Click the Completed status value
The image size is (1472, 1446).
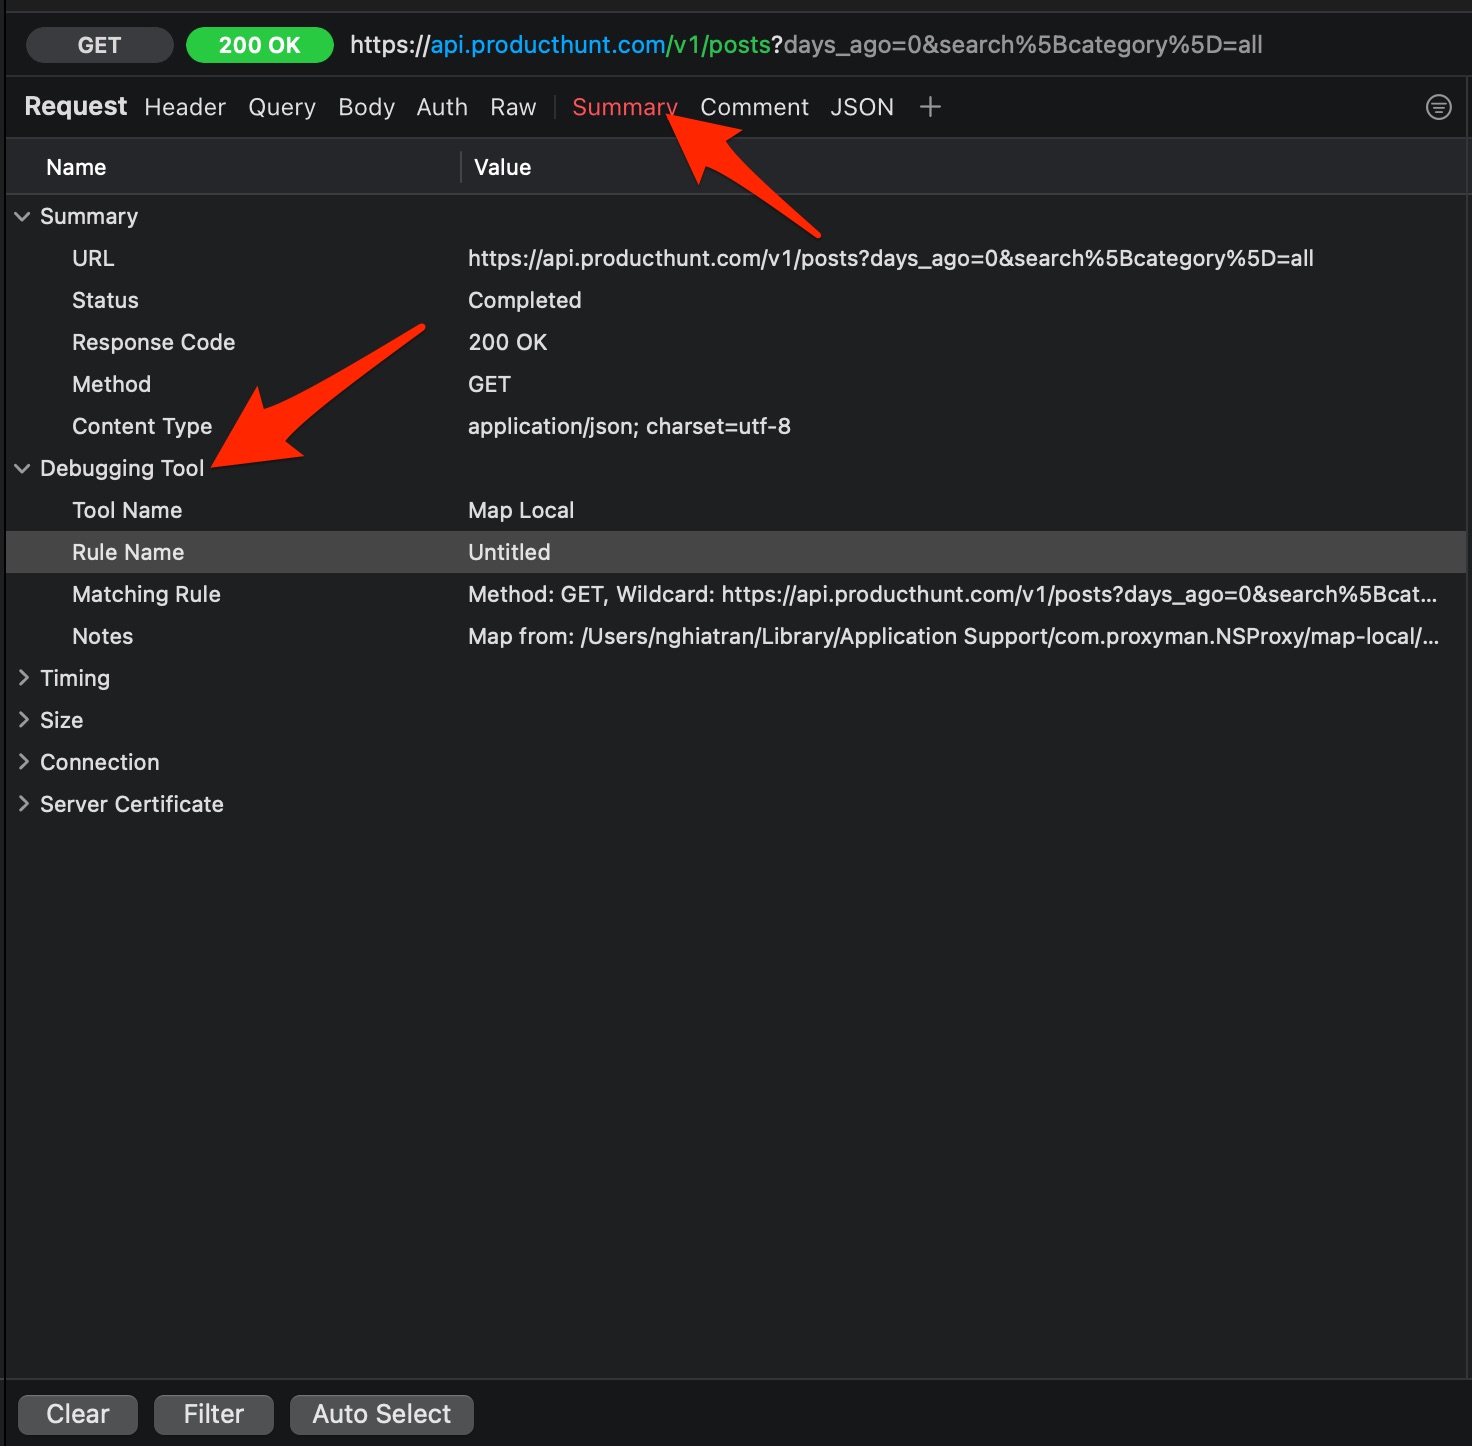click(525, 300)
